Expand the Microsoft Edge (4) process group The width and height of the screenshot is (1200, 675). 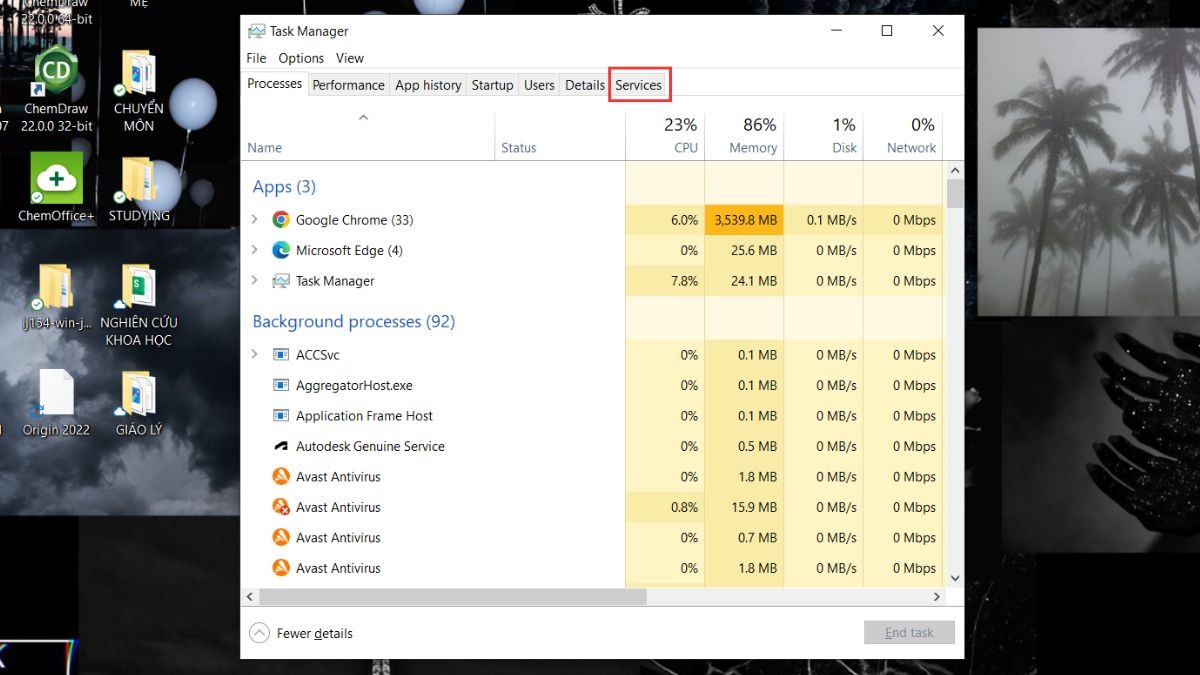click(x=255, y=250)
